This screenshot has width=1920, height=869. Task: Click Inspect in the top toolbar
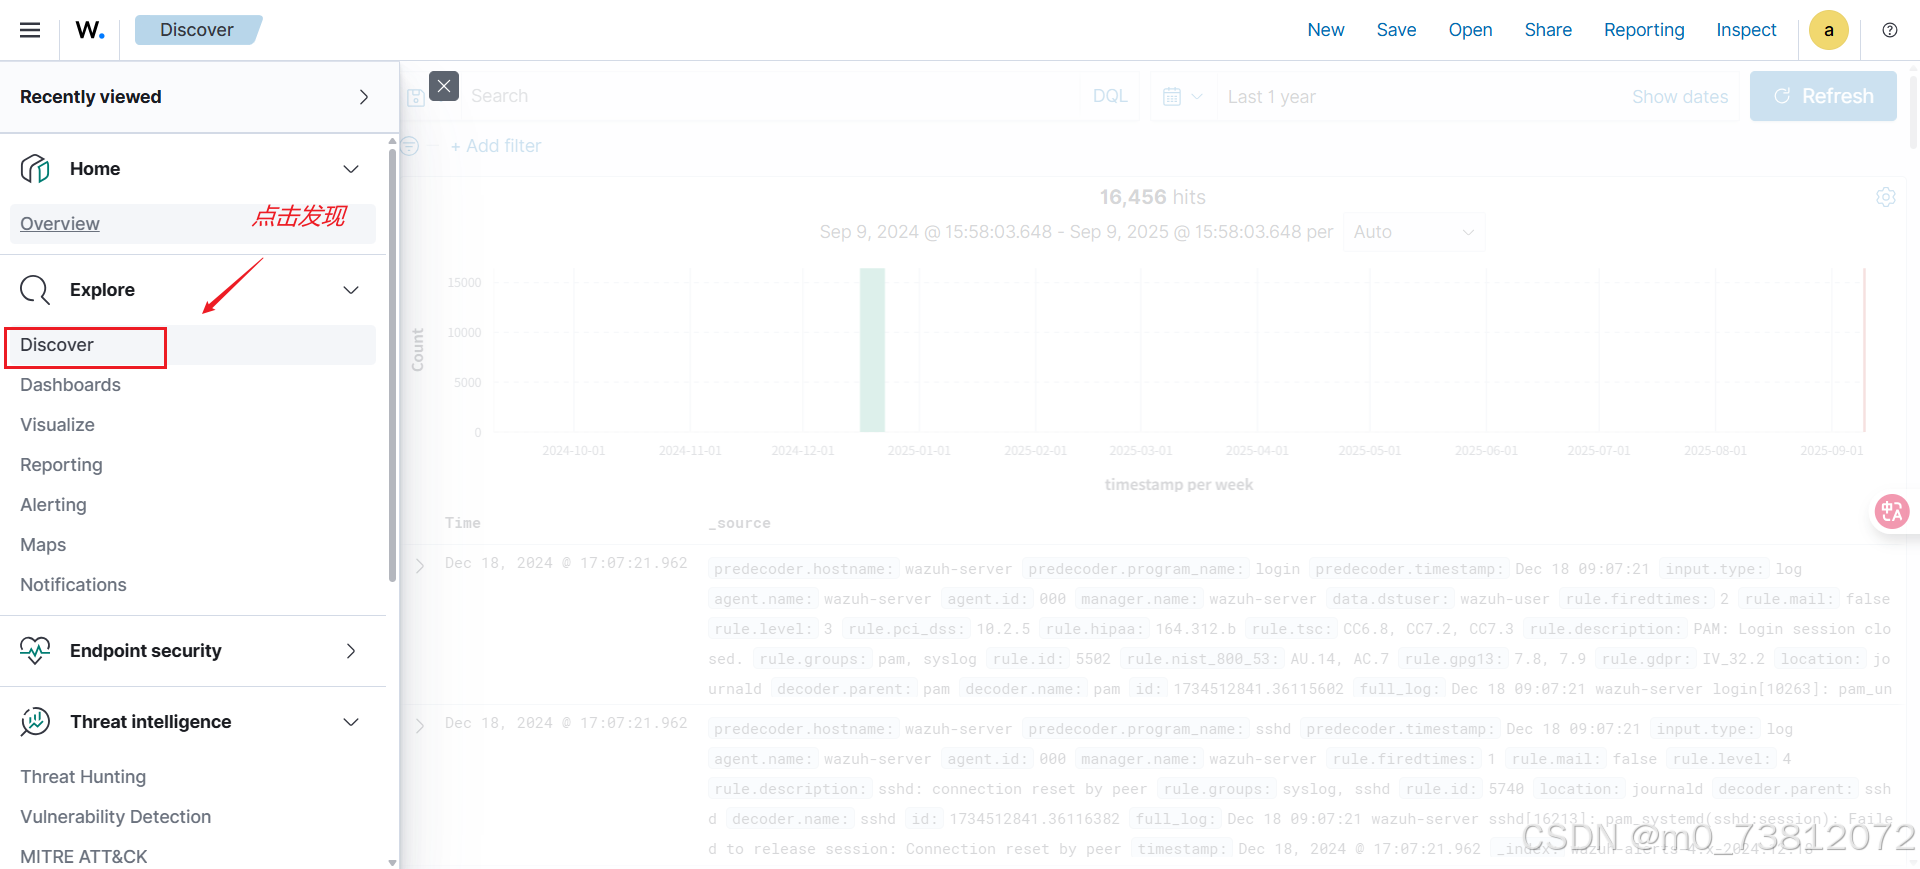[x=1746, y=30]
